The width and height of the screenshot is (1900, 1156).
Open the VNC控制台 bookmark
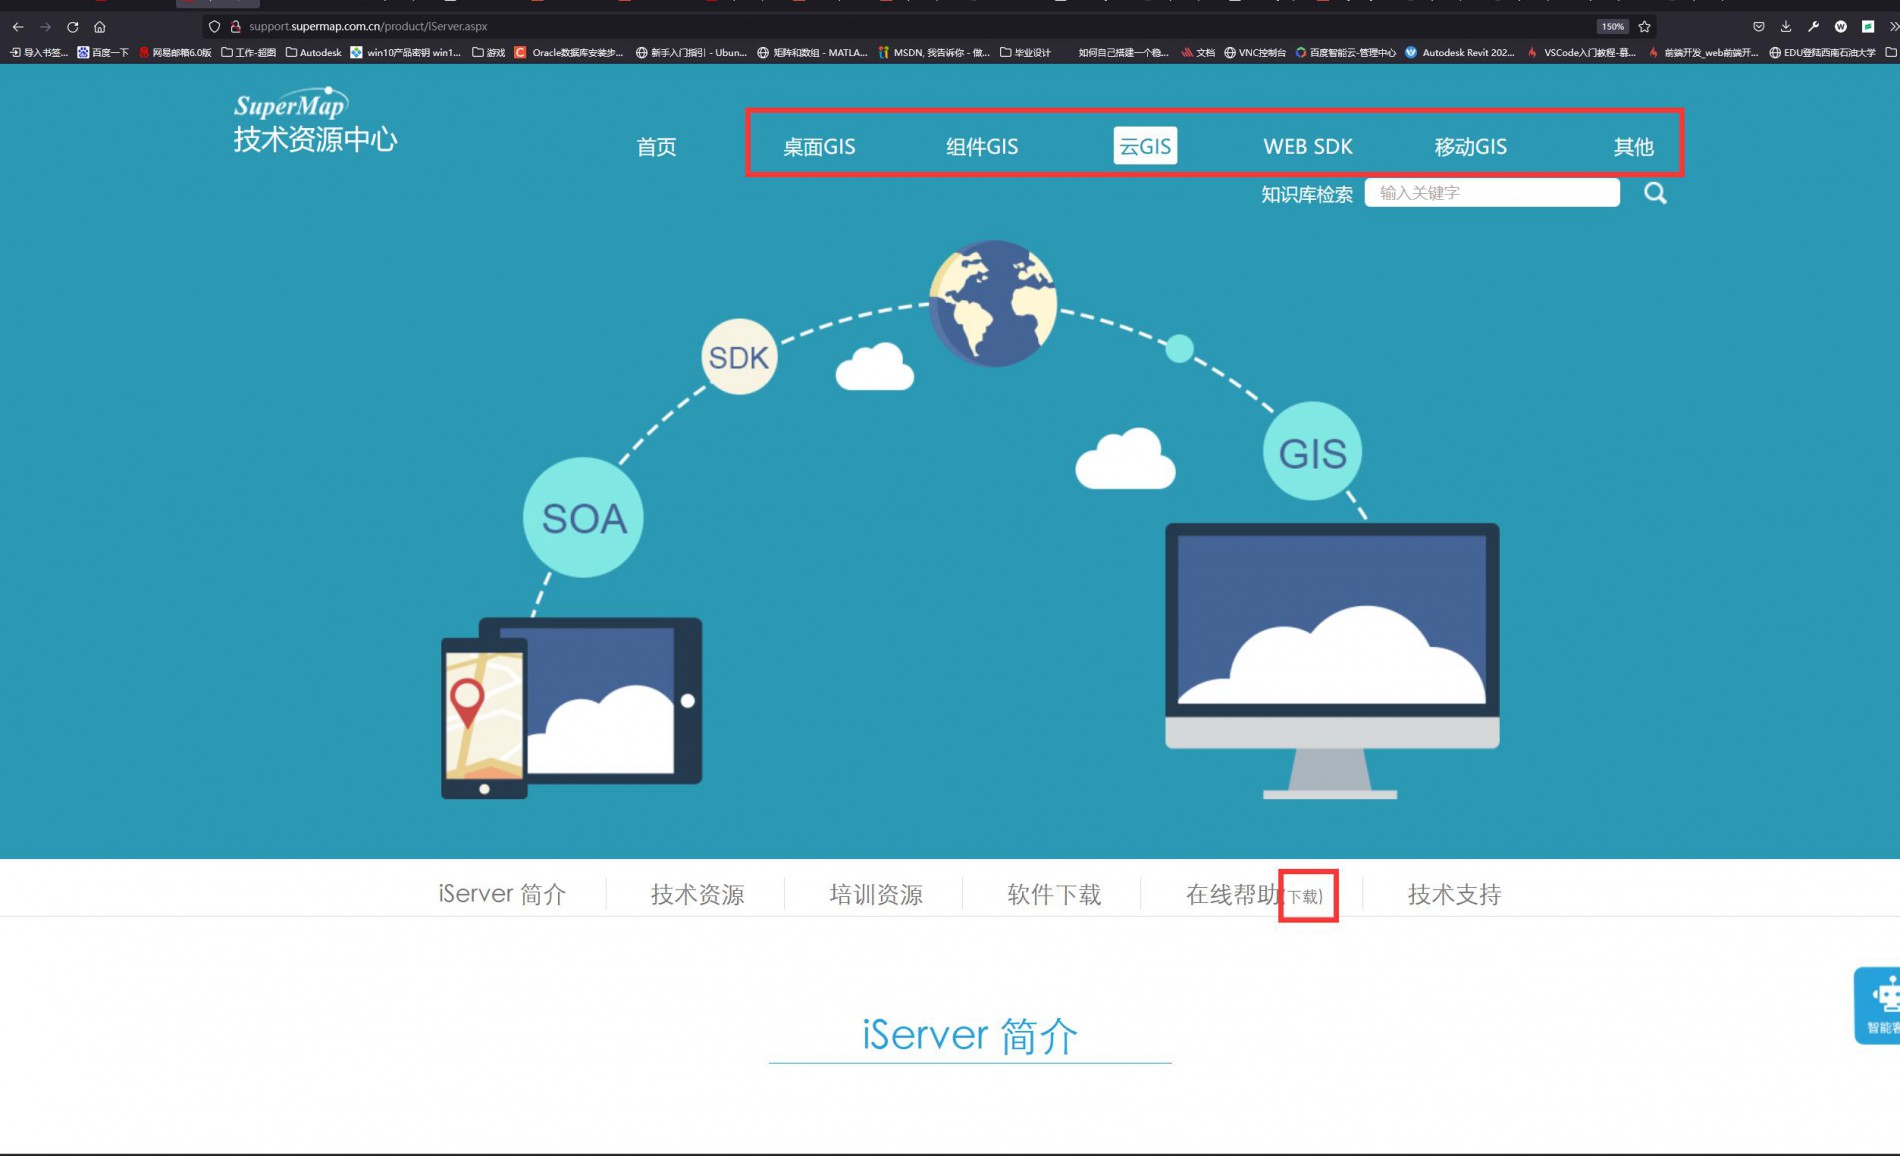tap(1255, 53)
